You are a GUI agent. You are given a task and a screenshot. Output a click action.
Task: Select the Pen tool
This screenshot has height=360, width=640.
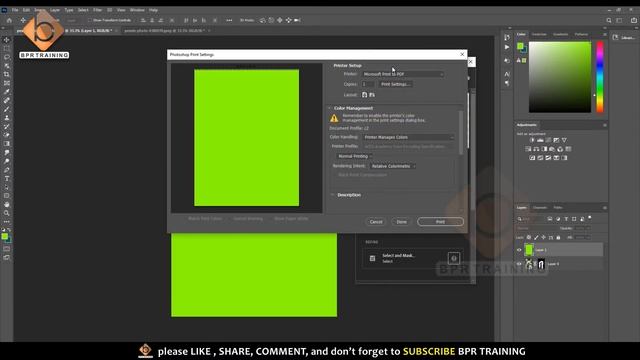coord(7,170)
